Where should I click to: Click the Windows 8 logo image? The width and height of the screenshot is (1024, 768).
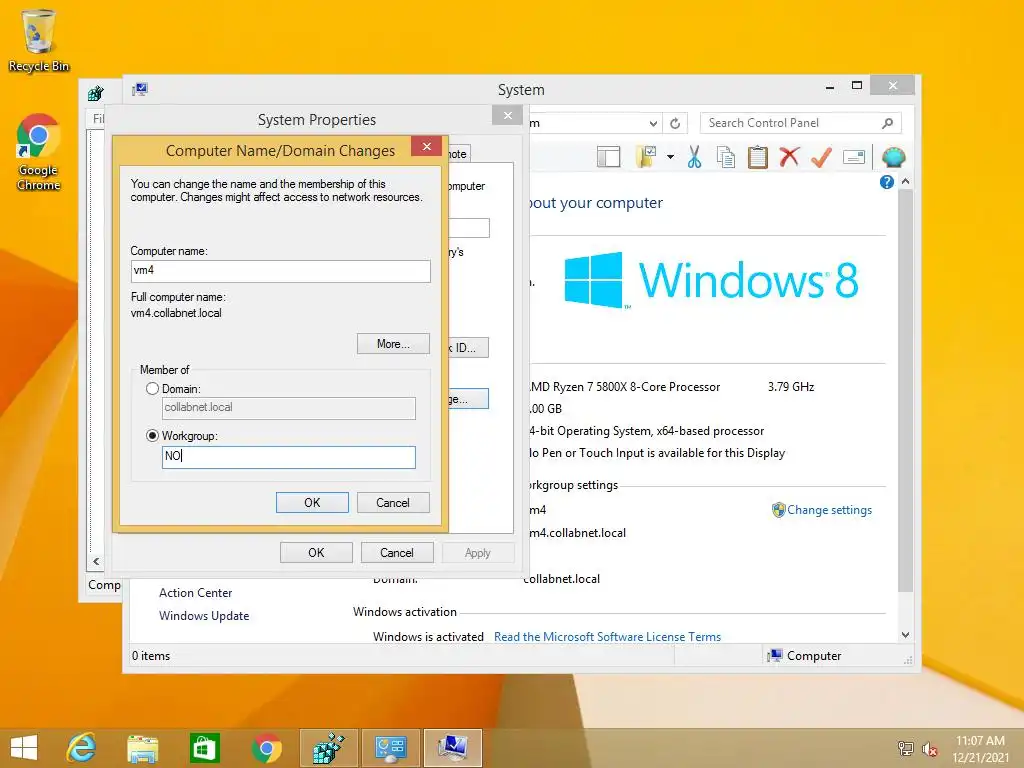(x=711, y=280)
